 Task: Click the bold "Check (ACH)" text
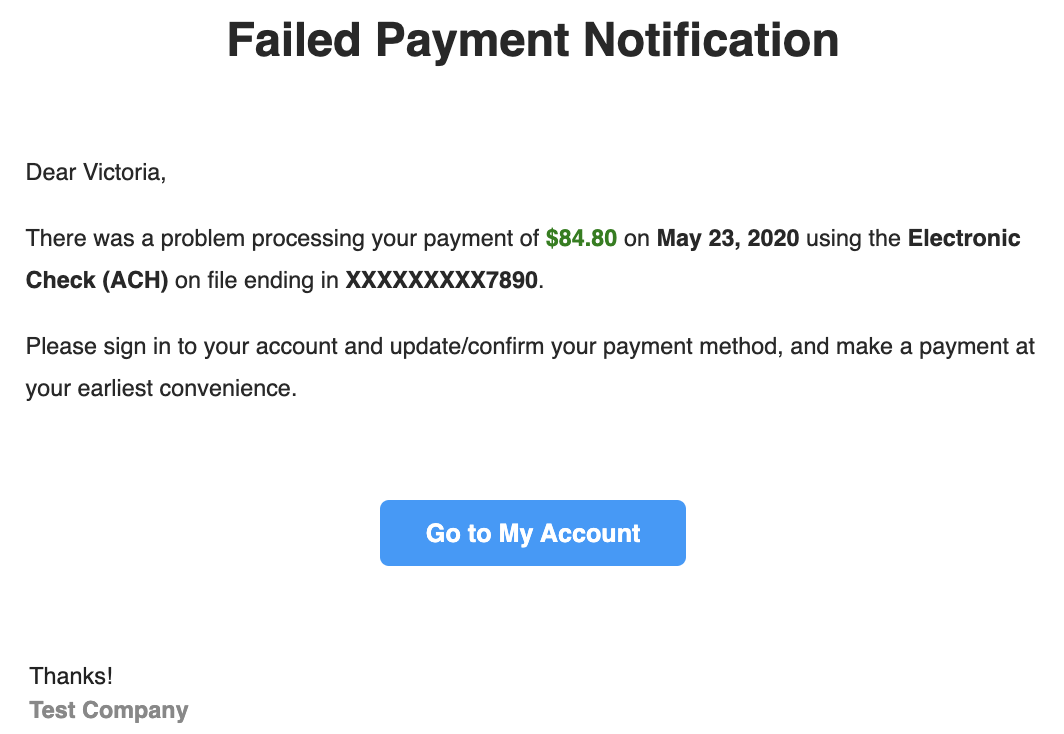click(97, 281)
